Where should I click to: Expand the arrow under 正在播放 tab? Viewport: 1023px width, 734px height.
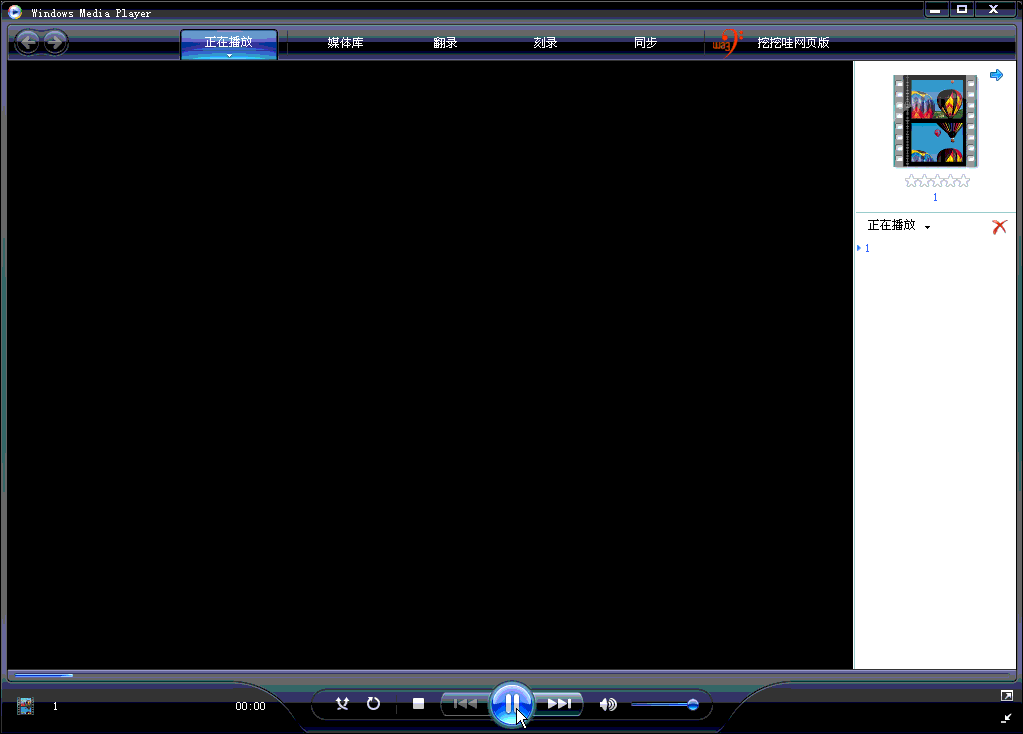click(x=229, y=55)
